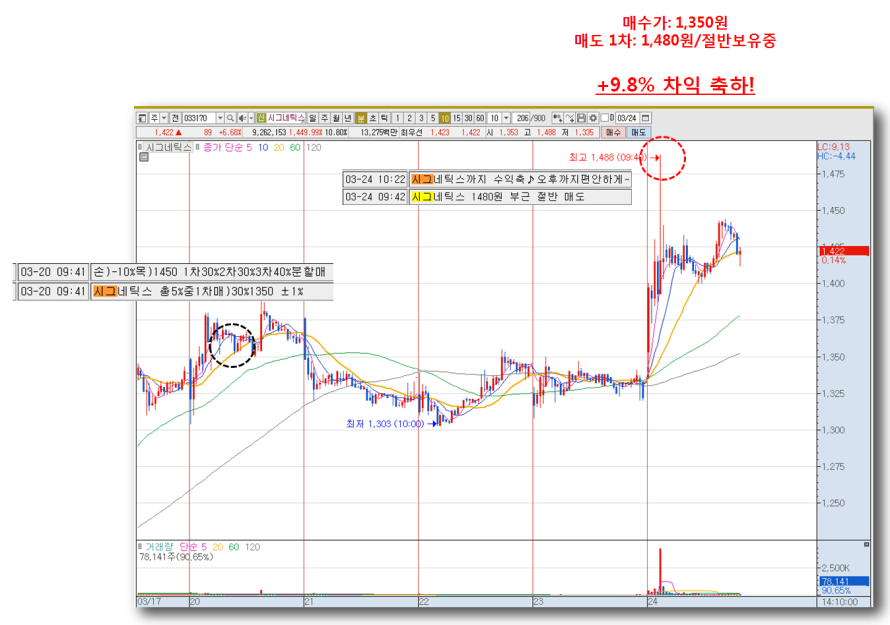
Task: Select the highlighted 10-minute interval button
Action: (444, 118)
